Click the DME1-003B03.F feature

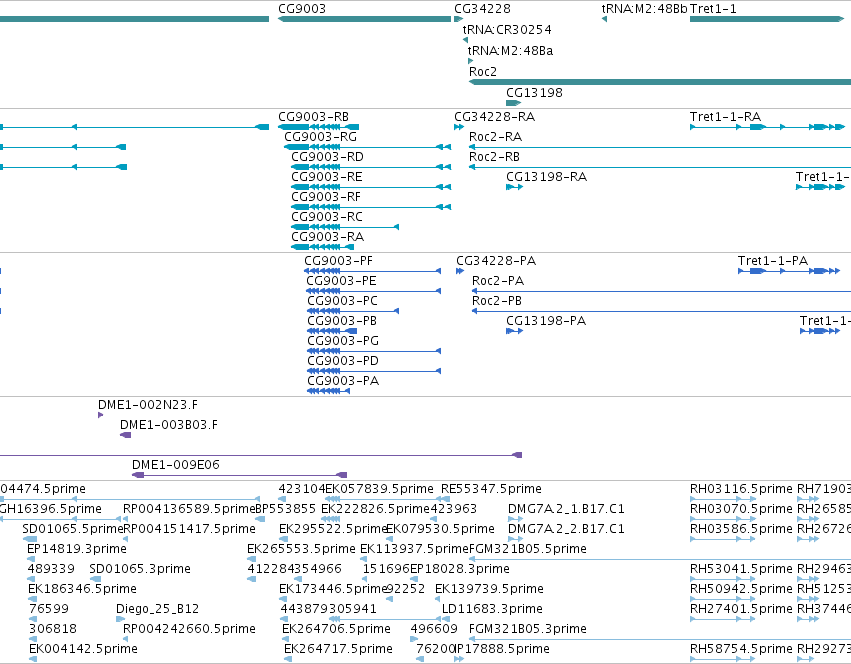point(125,435)
